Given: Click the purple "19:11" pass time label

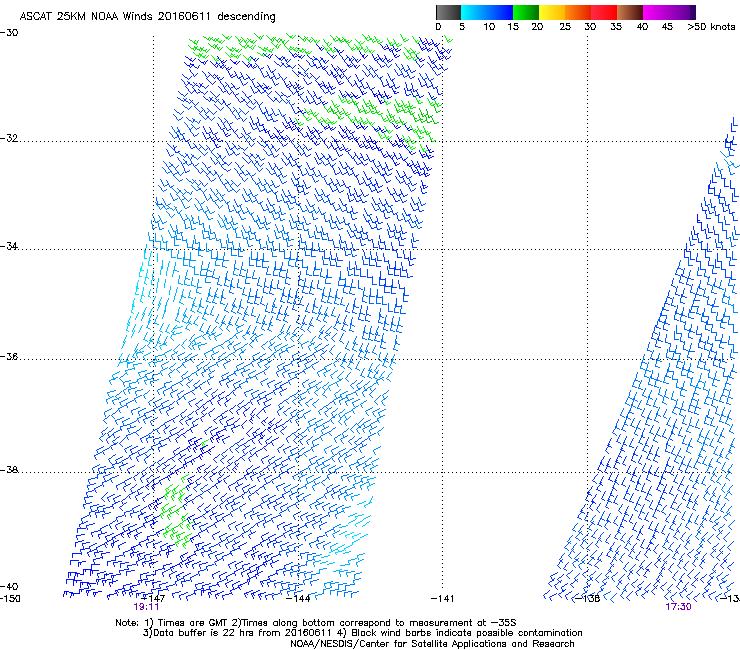Looking at the screenshot, I should [146, 607].
